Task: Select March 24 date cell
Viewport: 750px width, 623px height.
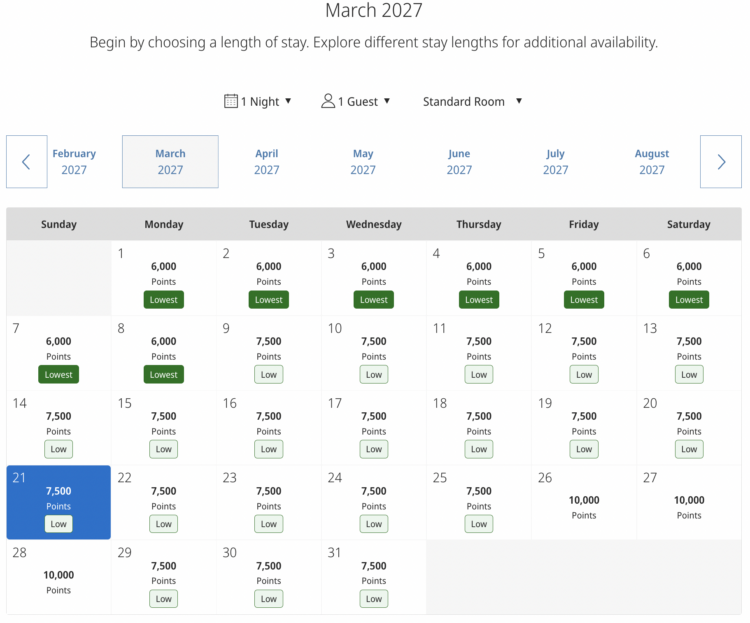Action: (374, 502)
